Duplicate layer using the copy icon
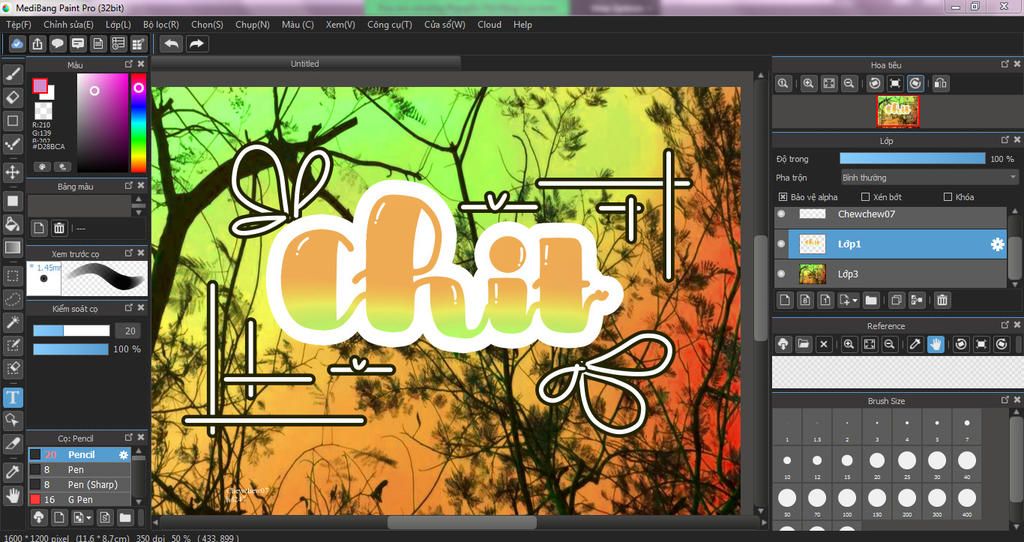Viewport: 1024px width, 542px height. pos(896,300)
